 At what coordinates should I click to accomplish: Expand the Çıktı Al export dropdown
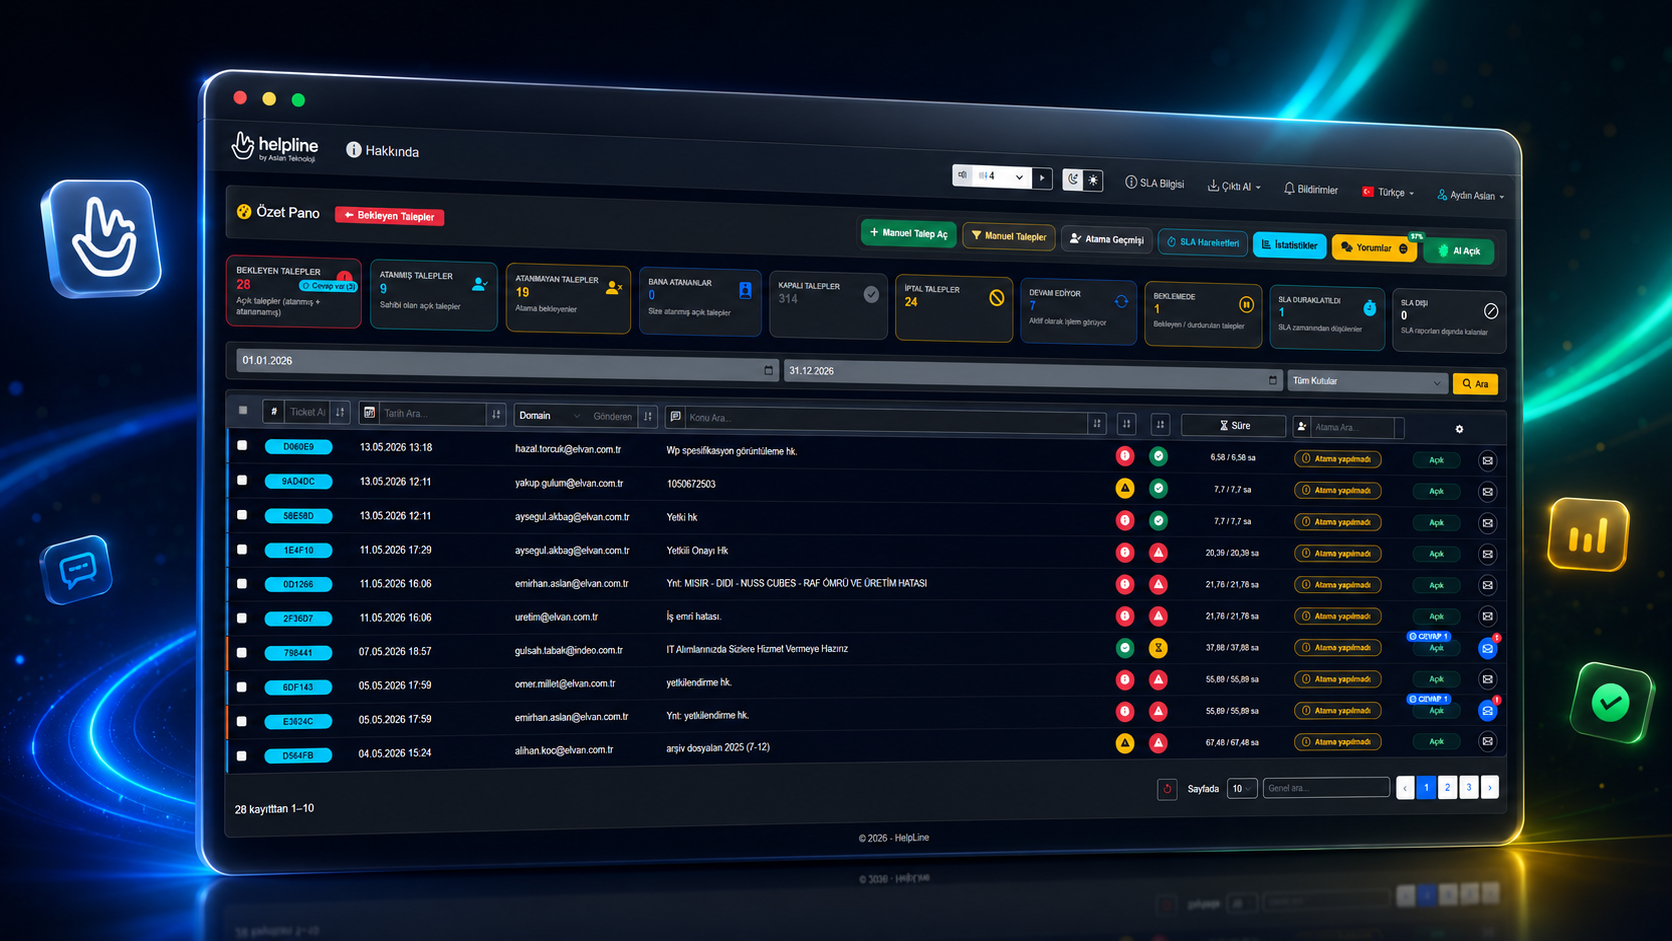[x=1234, y=186]
